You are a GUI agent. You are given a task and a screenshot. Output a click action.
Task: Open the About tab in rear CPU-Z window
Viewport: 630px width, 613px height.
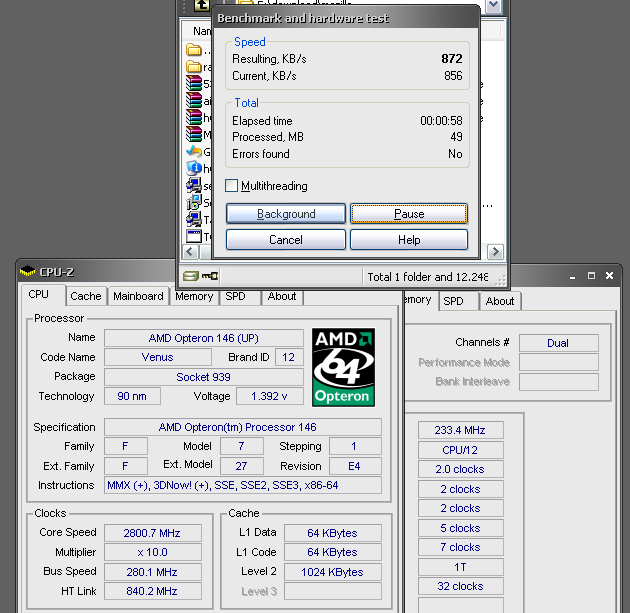[499, 301]
